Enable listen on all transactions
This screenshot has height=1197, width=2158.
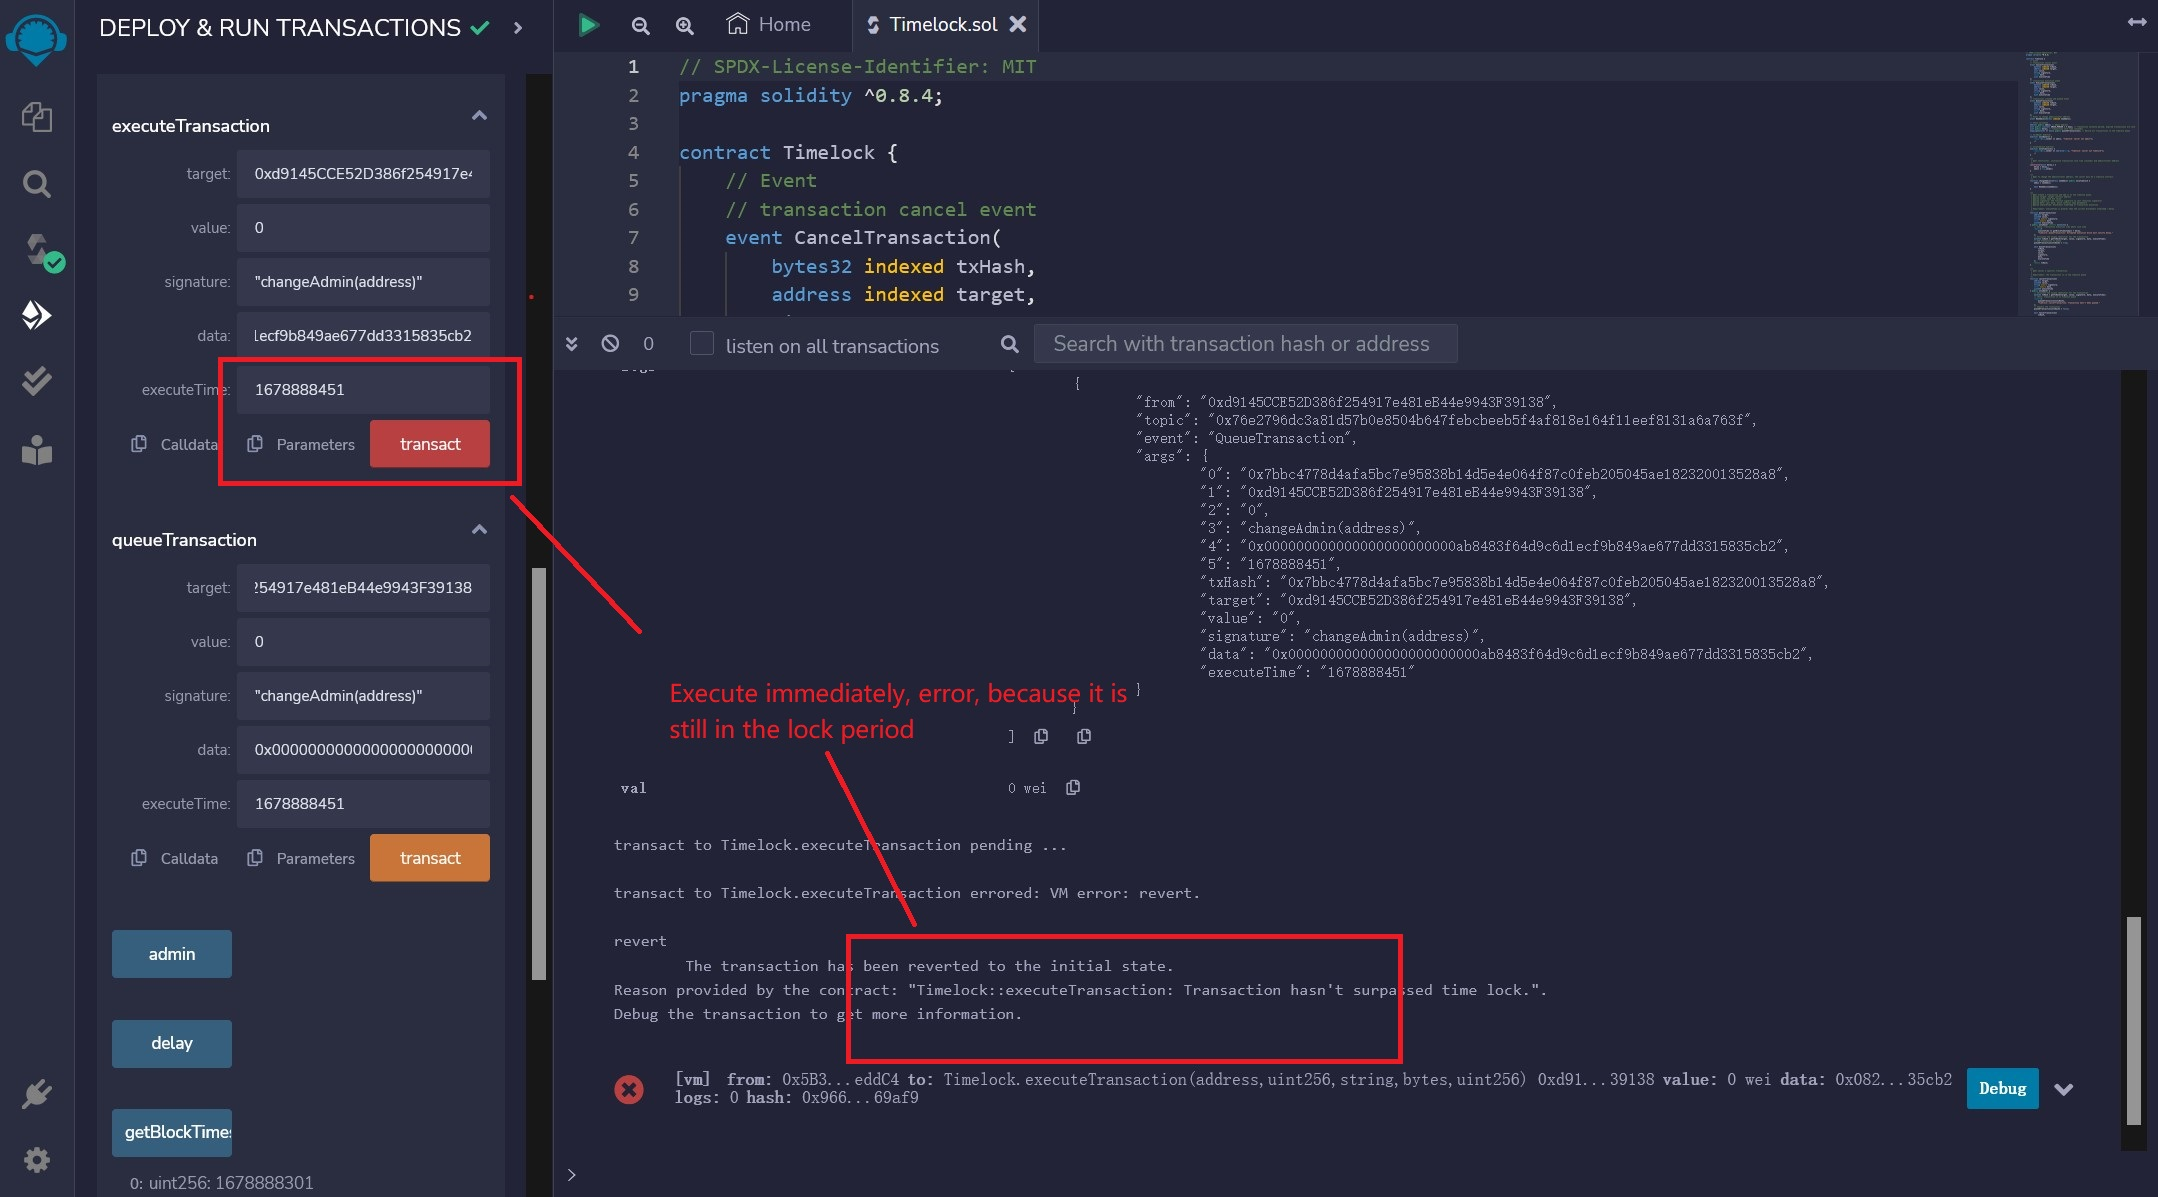coord(702,343)
